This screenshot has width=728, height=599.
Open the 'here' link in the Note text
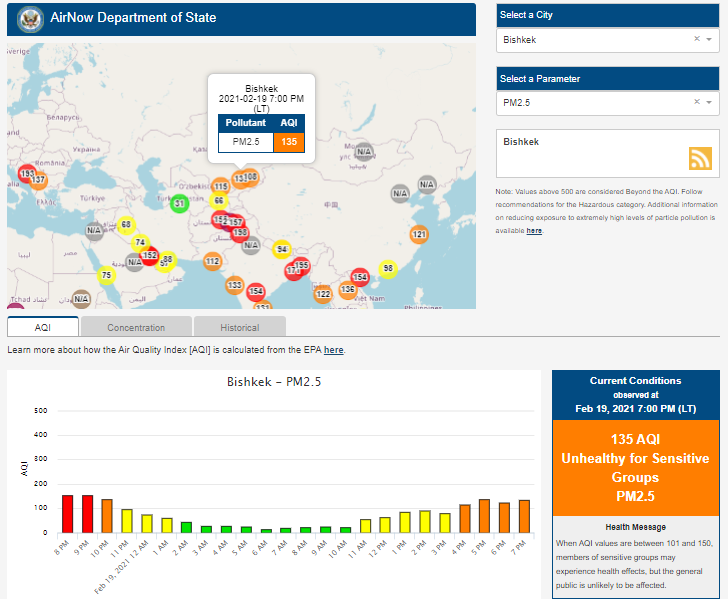534,231
